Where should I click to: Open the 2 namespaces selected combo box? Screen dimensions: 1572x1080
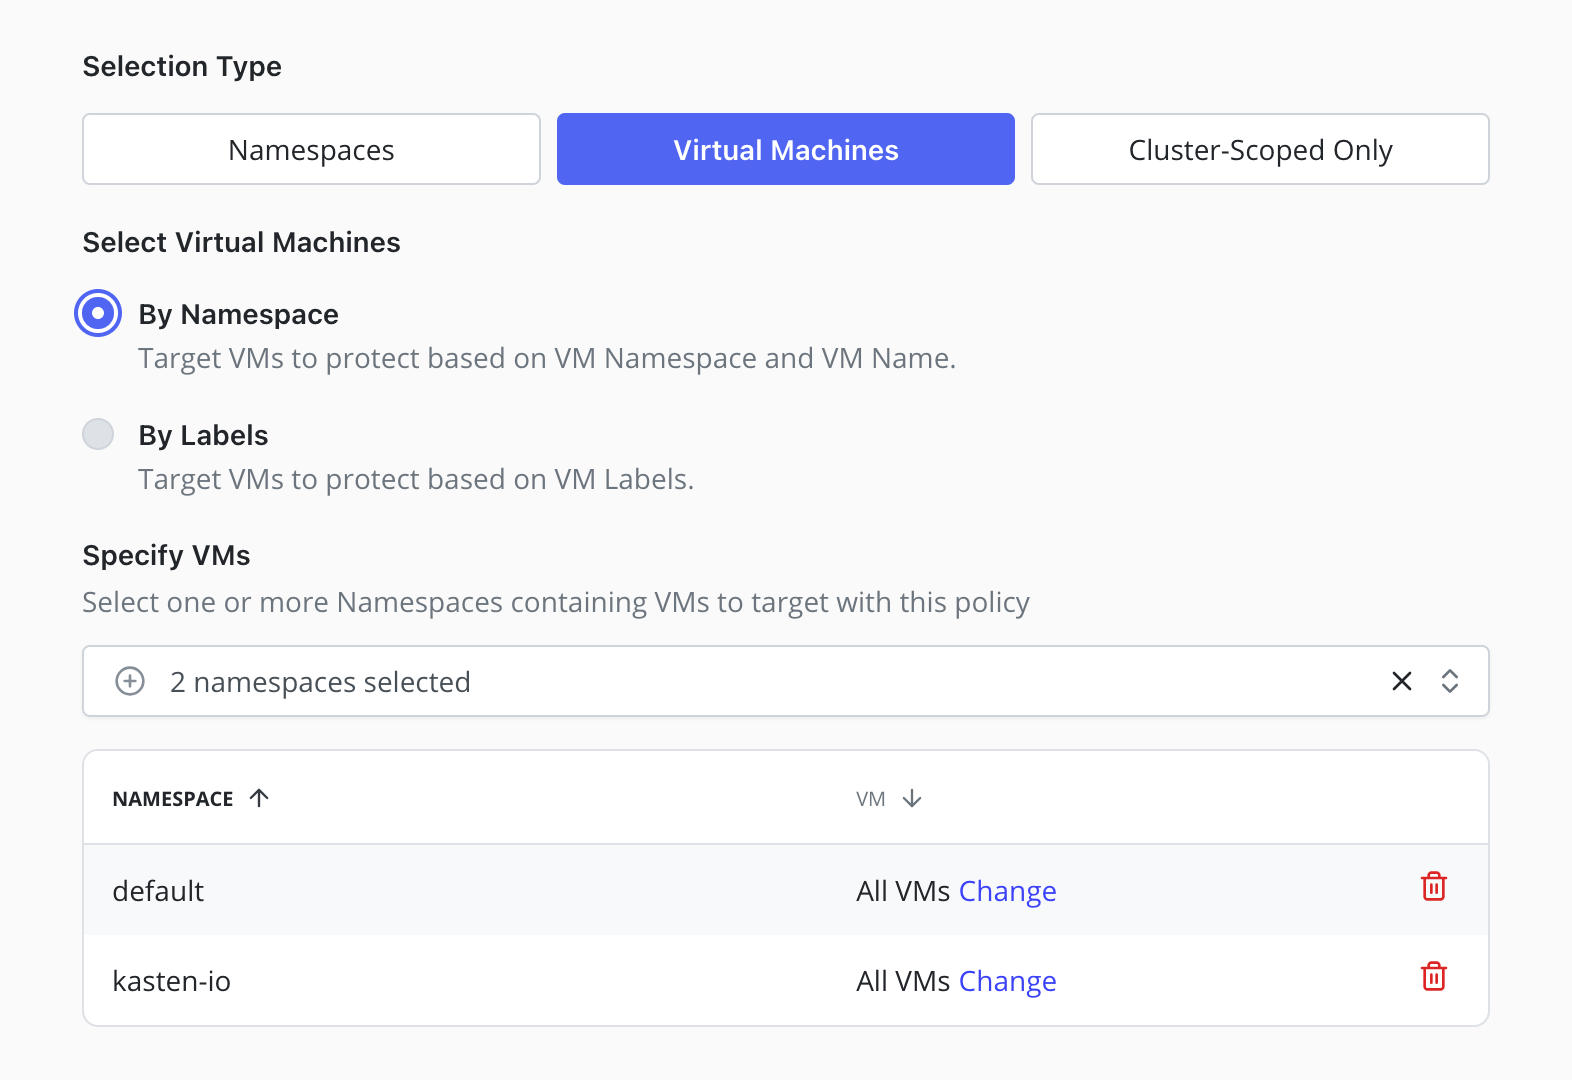click(x=786, y=681)
